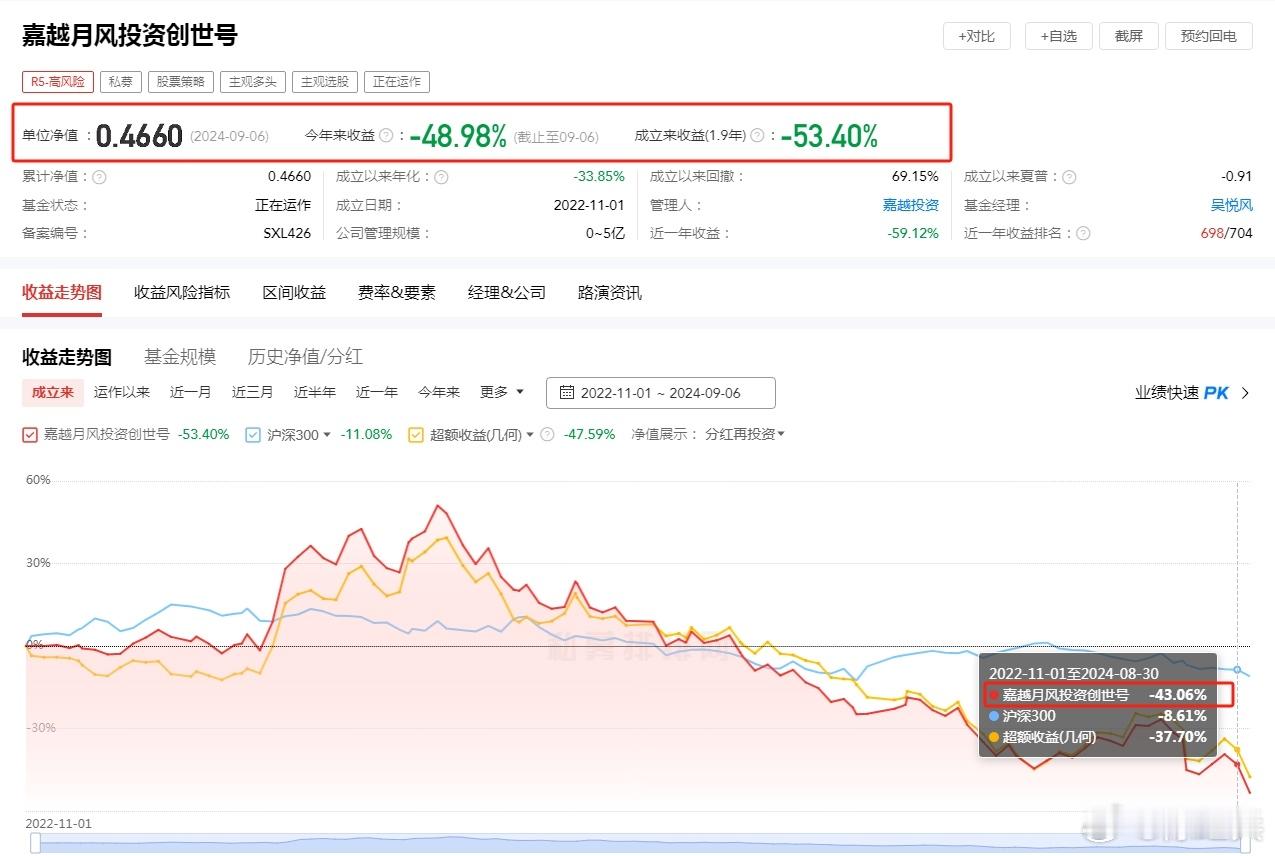The image size is (1275, 856).
Task: Click arrow chevron right of 业绩快速 PK
Action: [x=1245, y=393]
